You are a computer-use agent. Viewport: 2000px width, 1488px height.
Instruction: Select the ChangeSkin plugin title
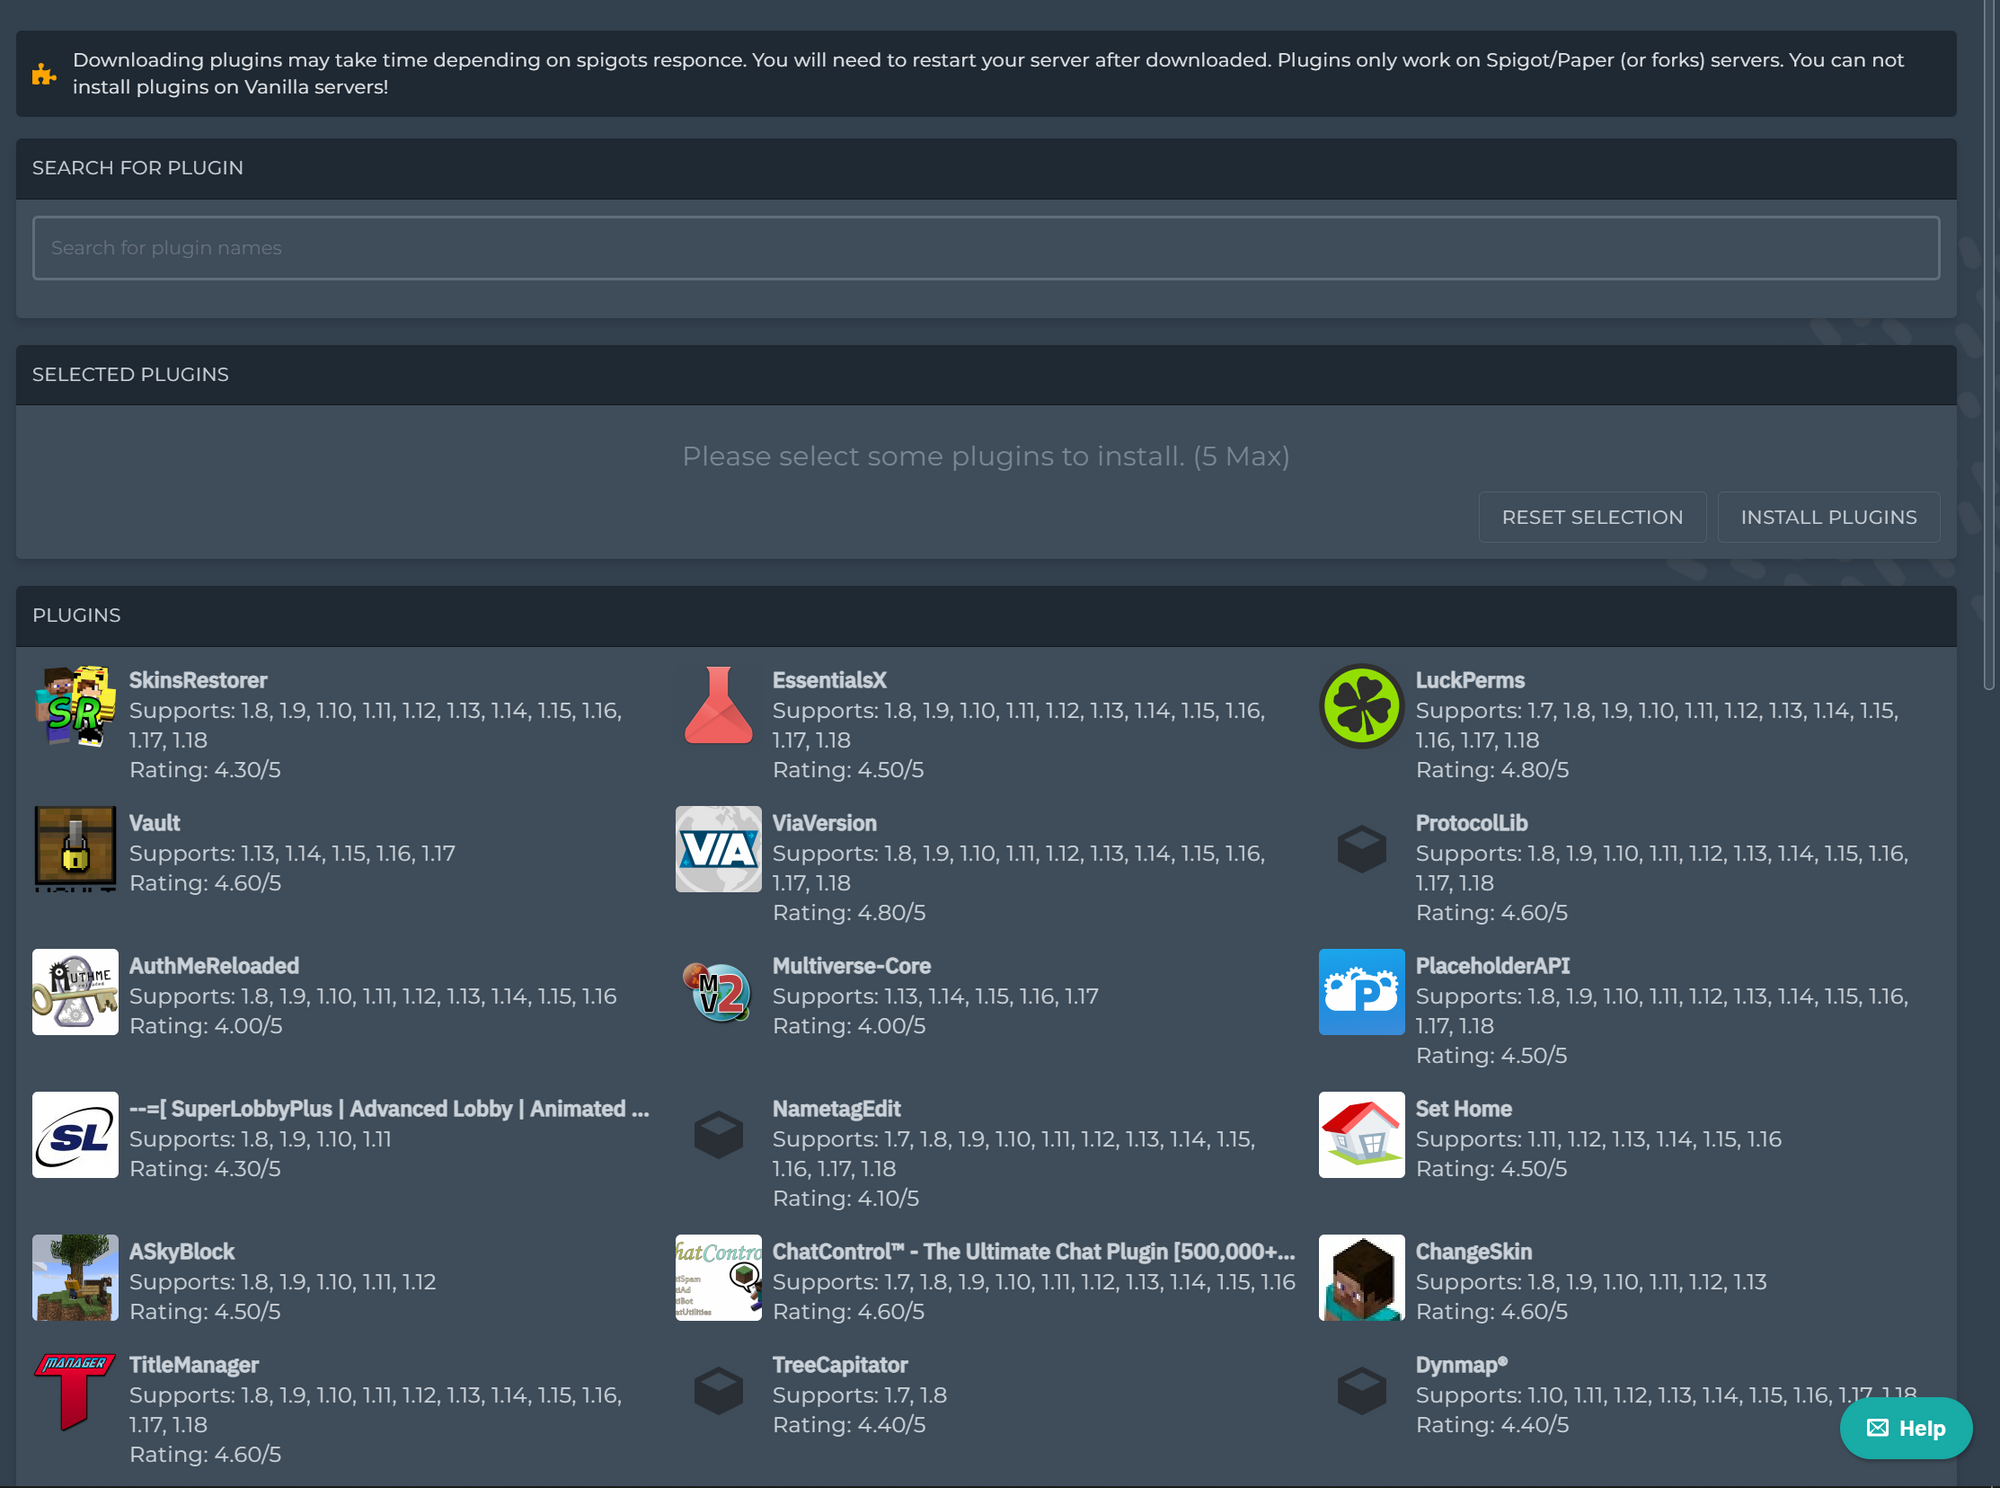click(x=1473, y=1252)
